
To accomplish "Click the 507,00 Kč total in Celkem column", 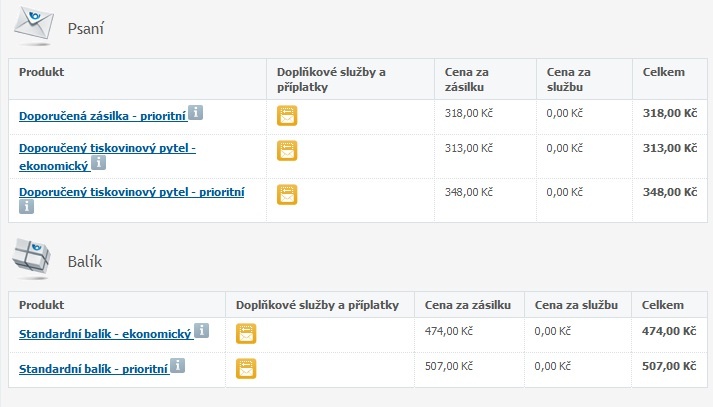I will tap(668, 366).
